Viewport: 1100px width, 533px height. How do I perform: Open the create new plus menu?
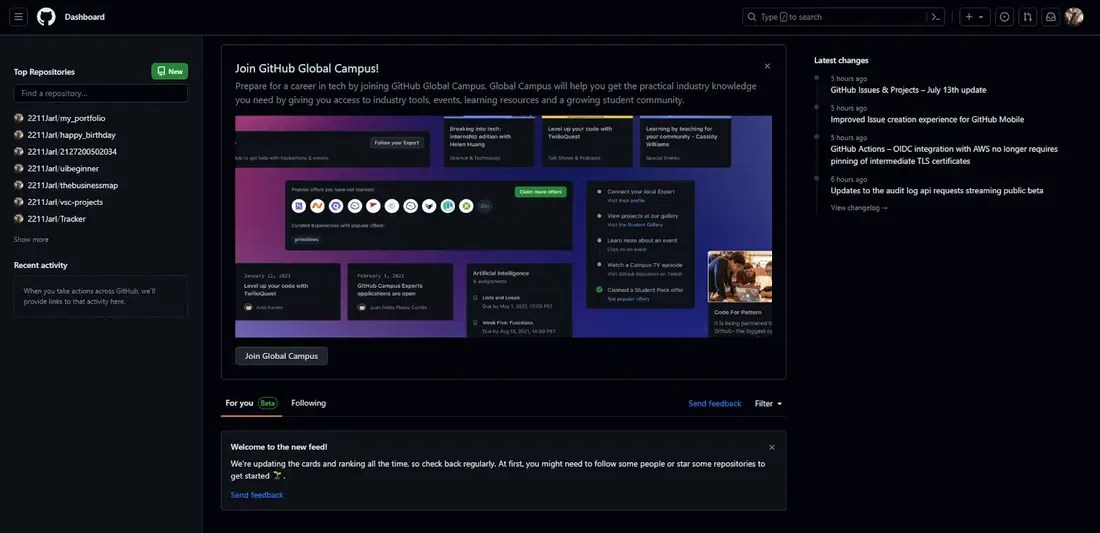(974, 17)
